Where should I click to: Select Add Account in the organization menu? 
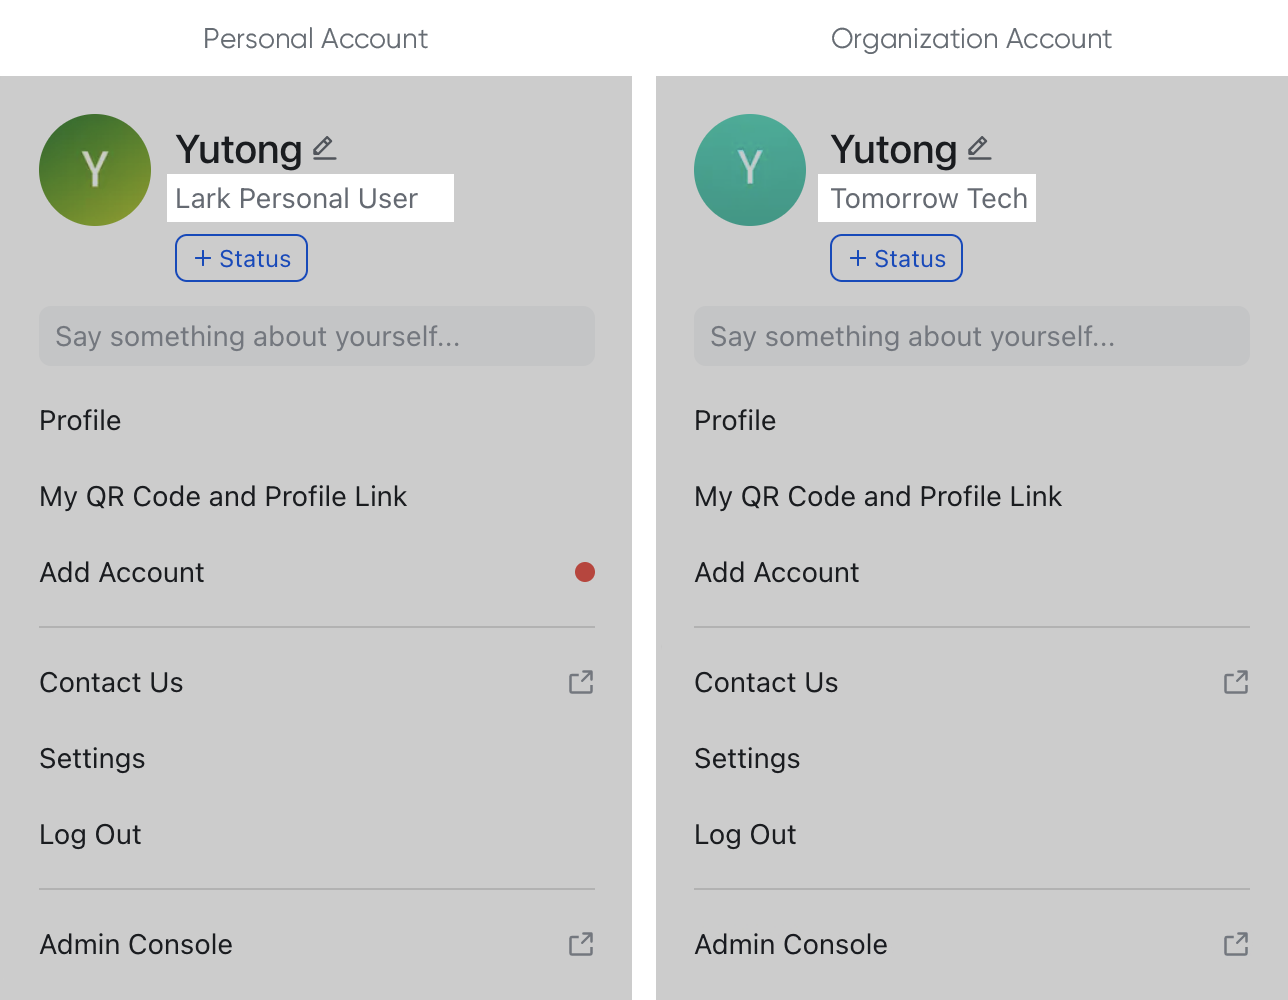click(776, 572)
